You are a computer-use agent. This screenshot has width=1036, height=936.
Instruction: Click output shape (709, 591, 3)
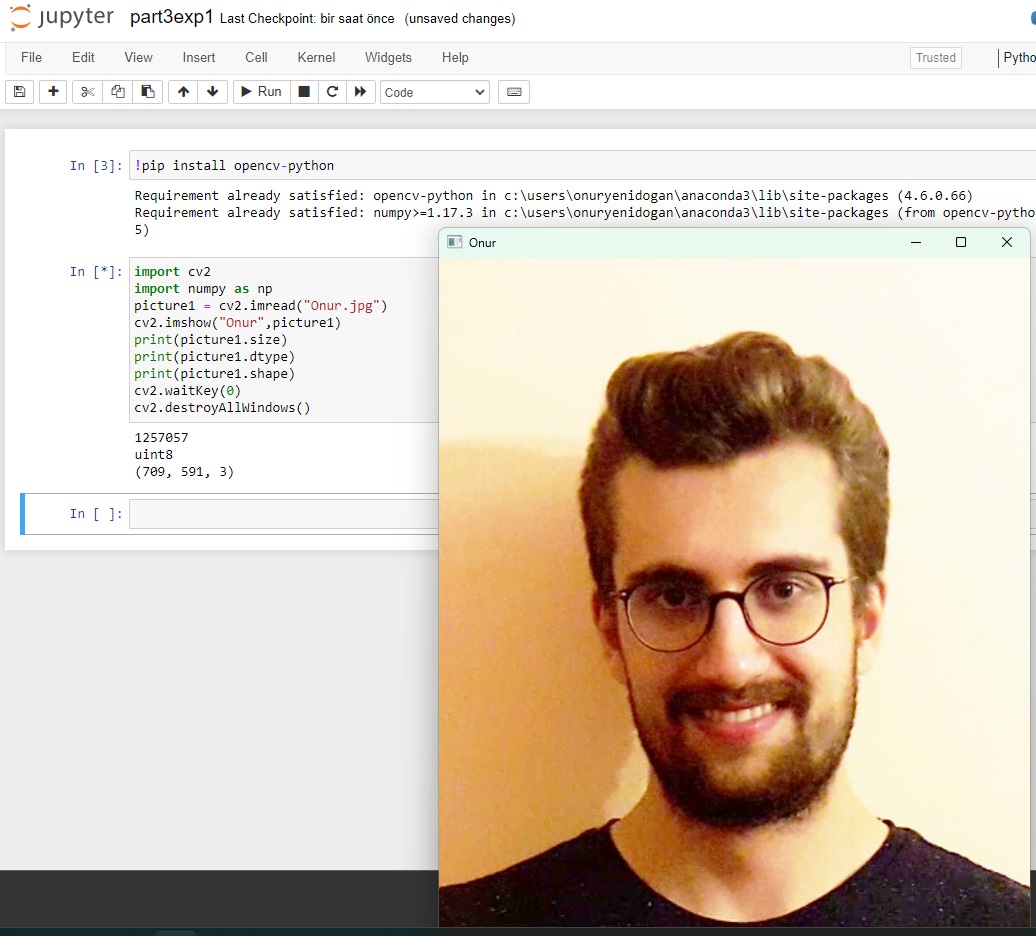[x=184, y=472]
